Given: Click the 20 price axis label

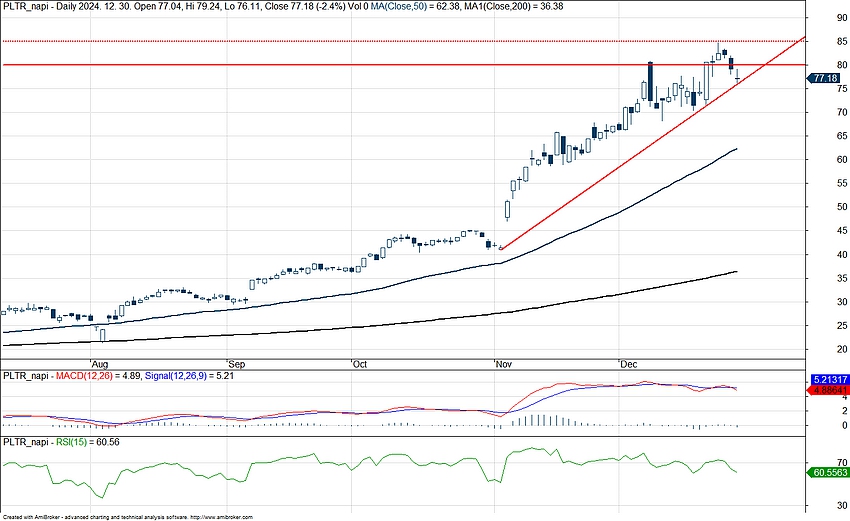Looking at the screenshot, I should point(842,350).
